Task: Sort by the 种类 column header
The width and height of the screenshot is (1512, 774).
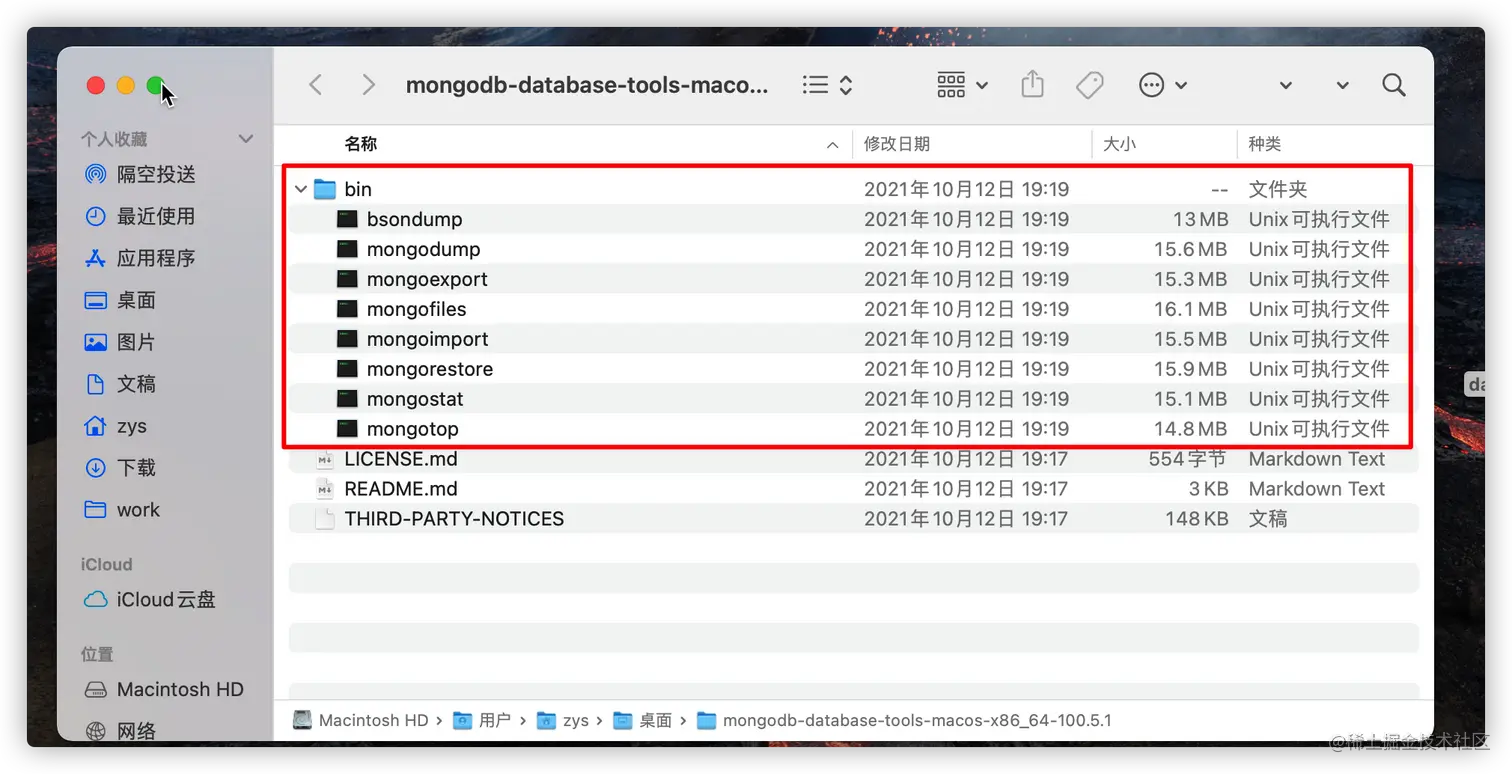Action: 1265,144
